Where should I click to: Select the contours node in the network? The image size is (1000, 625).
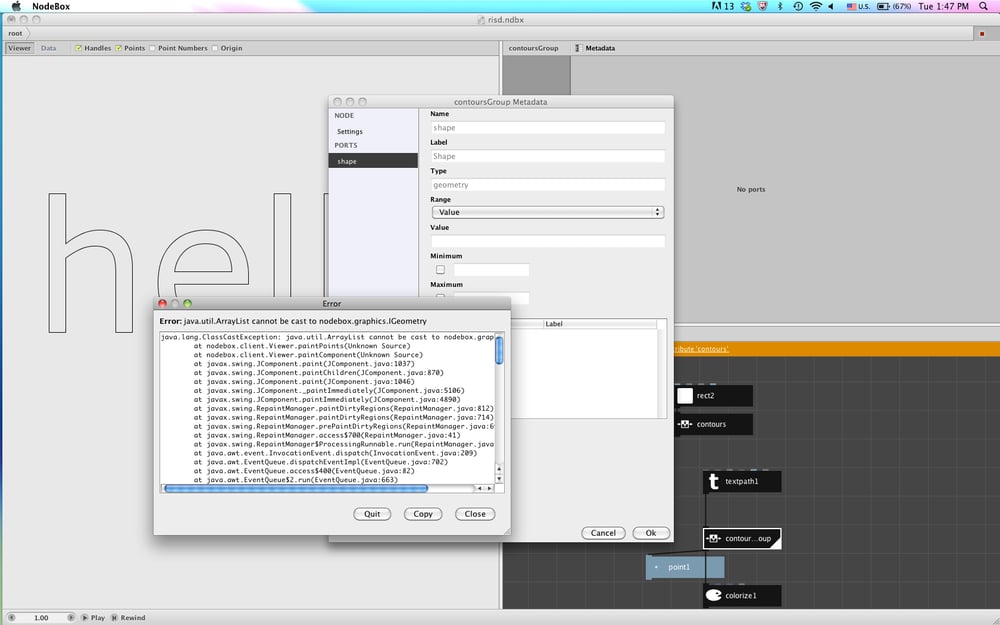[714, 424]
